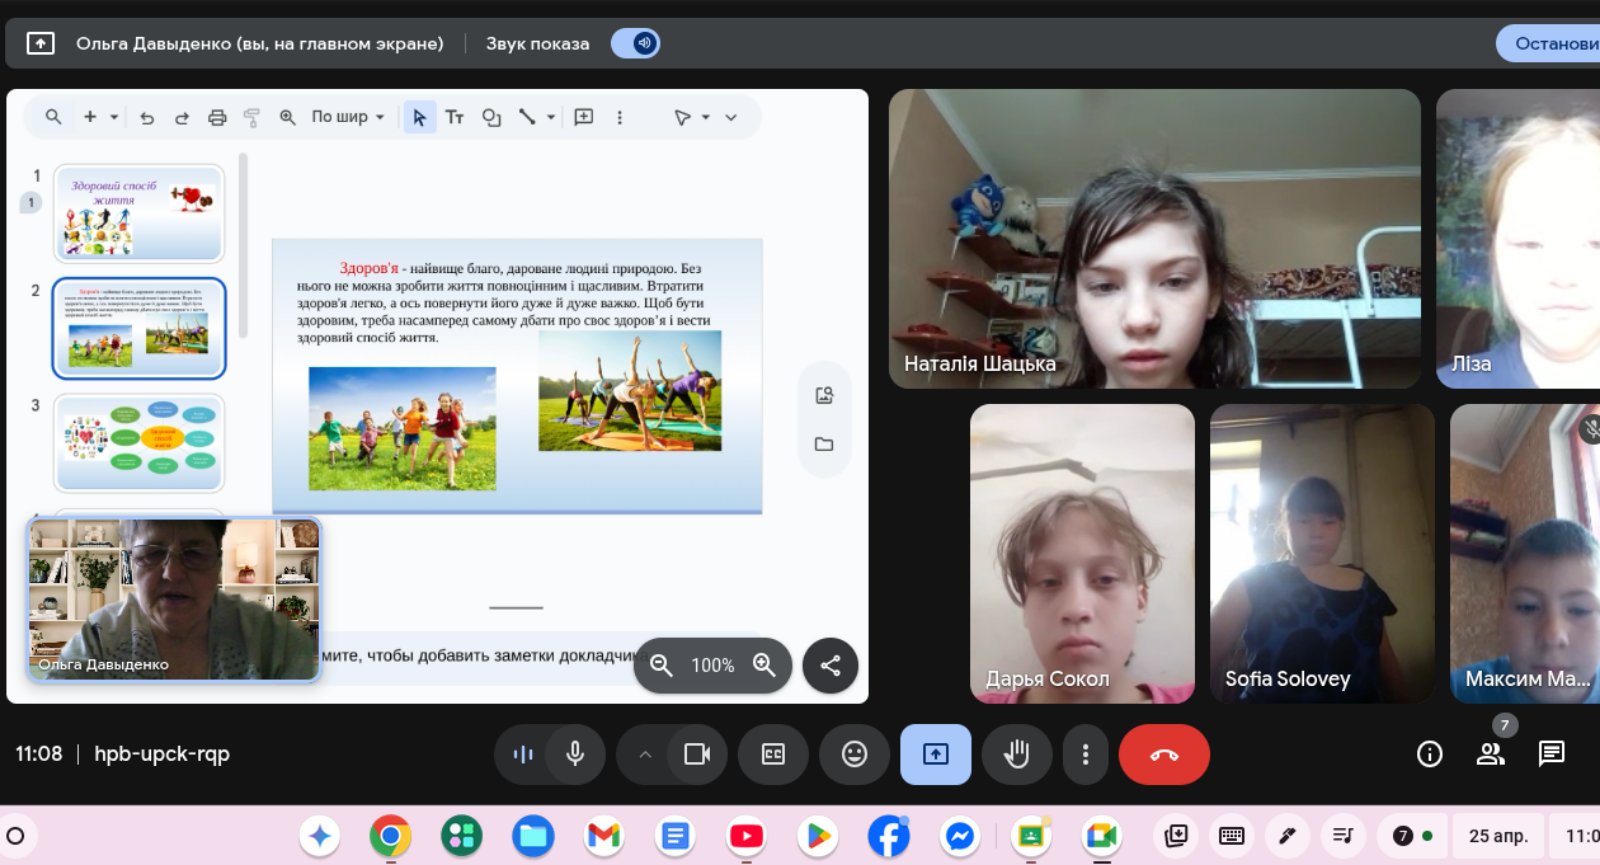Expand the pointer mode dropdown arrow
Screen dimensions: 1600x865
pos(706,117)
